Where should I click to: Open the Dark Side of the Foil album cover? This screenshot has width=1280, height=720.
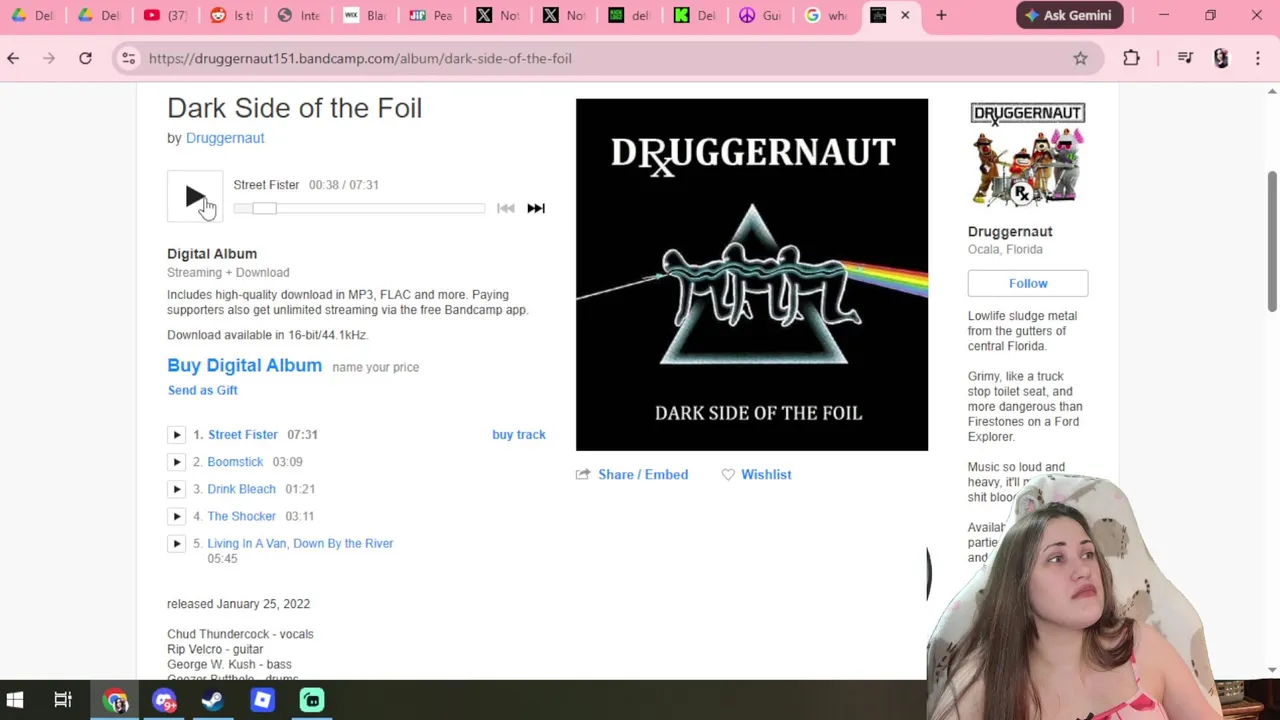click(752, 274)
